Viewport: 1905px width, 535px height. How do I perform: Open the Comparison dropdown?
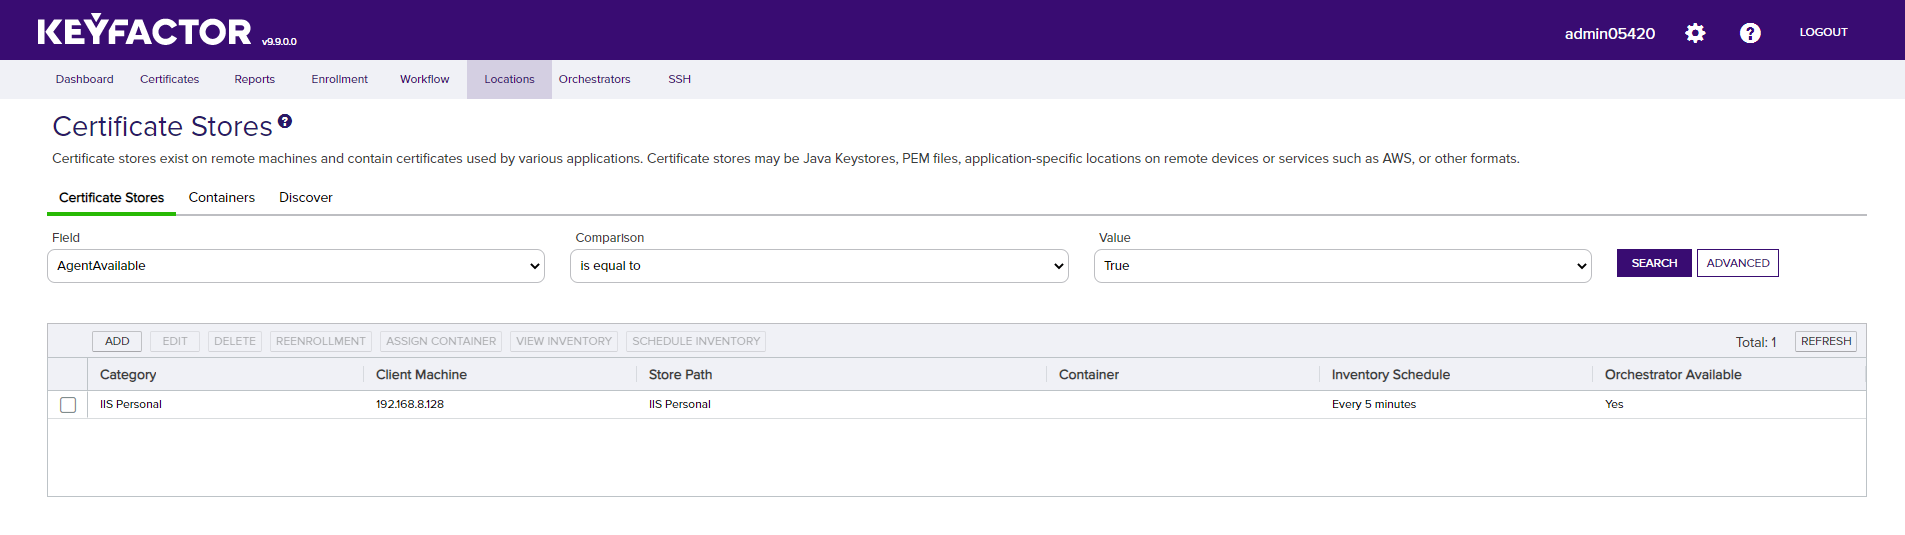pyautogui.click(x=819, y=266)
